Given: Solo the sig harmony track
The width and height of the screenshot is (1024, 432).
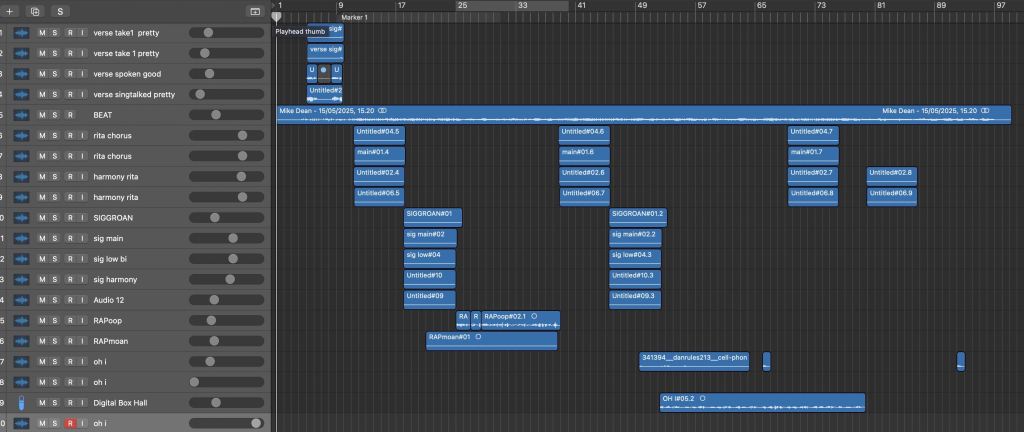Looking at the screenshot, I should (x=56, y=279).
